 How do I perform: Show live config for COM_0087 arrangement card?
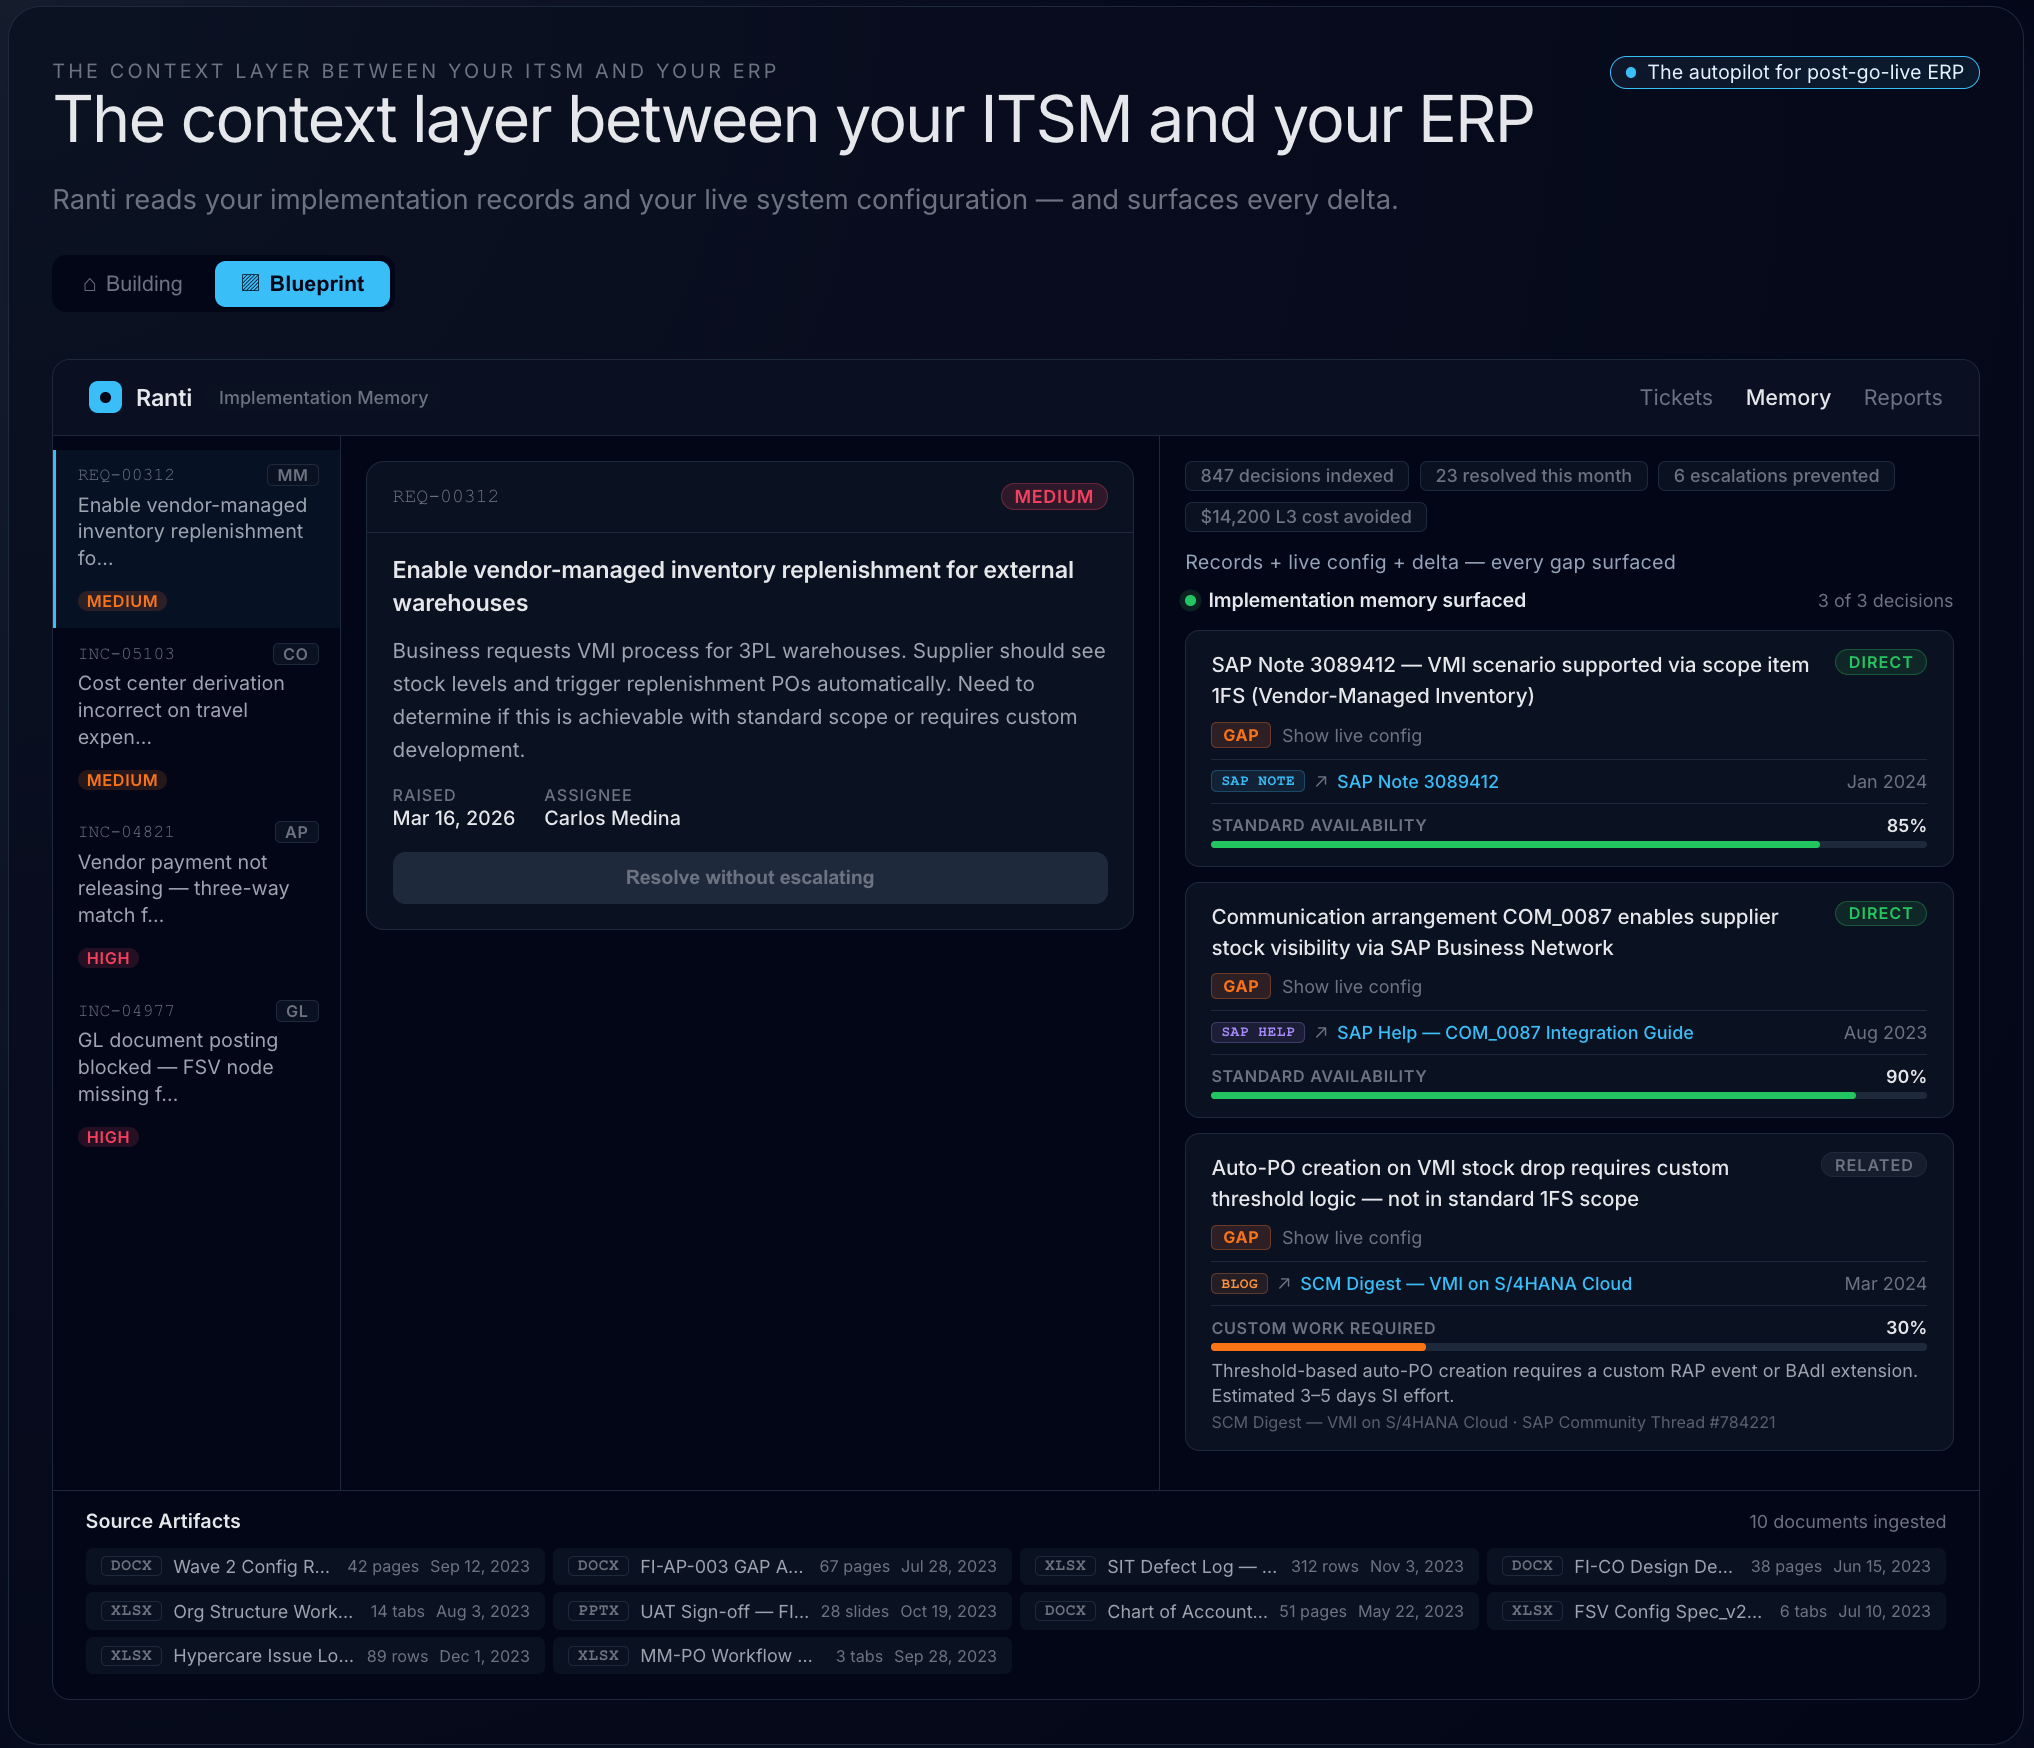click(1351, 986)
